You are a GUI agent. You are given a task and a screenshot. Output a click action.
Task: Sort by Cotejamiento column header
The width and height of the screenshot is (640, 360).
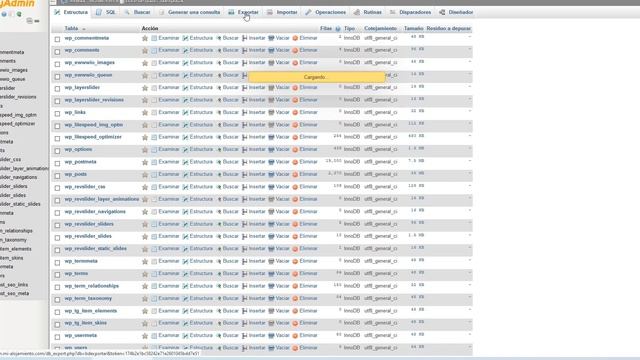(x=380, y=29)
